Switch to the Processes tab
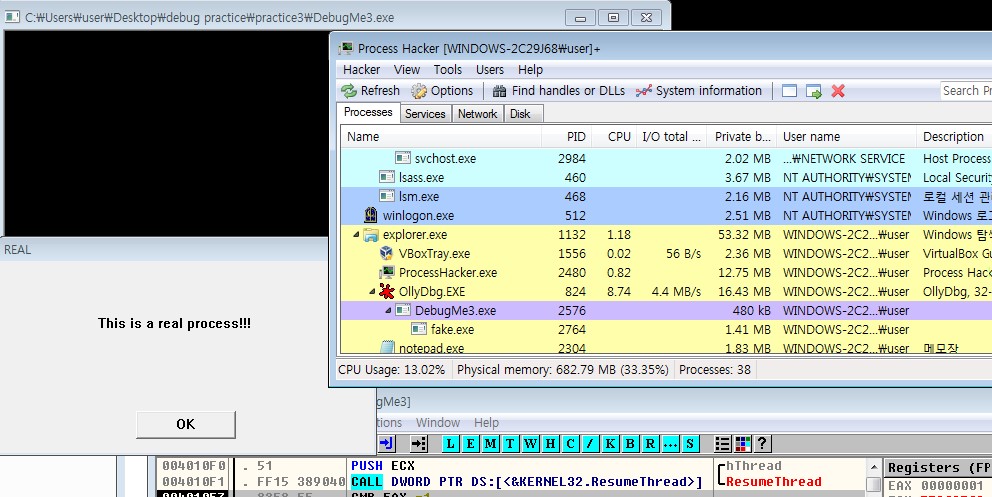 tap(368, 112)
